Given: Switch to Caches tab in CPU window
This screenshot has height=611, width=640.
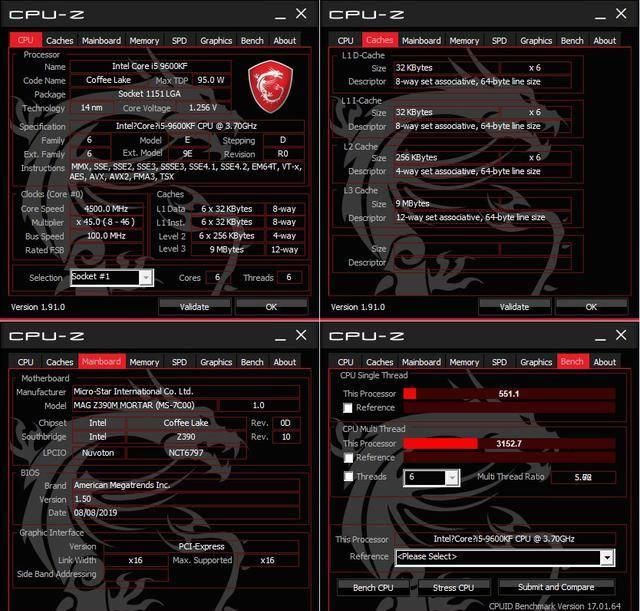Looking at the screenshot, I should pyautogui.click(x=60, y=40).
